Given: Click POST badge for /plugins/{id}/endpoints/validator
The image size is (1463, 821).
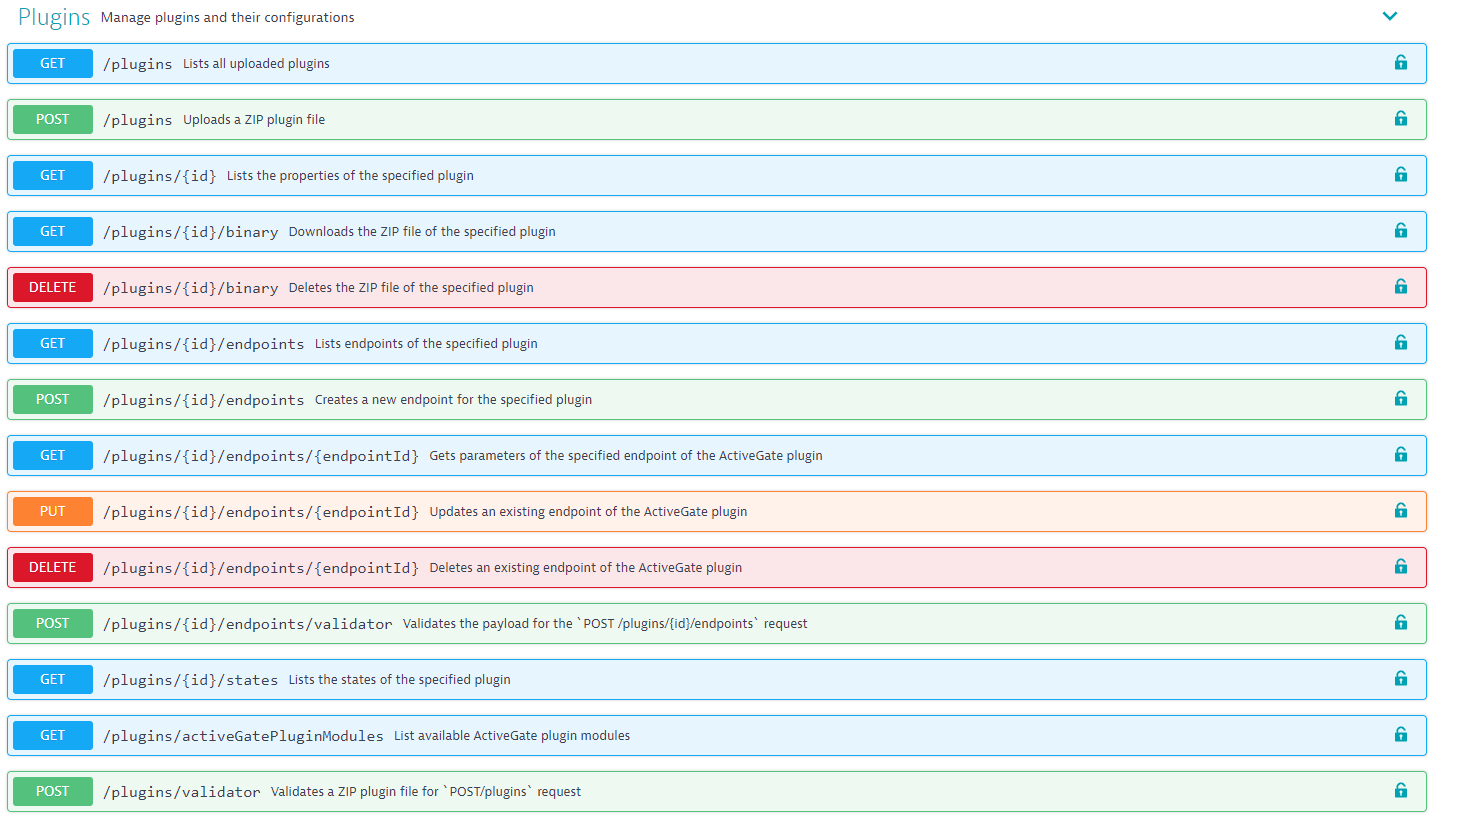Looking at the screenshot, I should point(53,623).
